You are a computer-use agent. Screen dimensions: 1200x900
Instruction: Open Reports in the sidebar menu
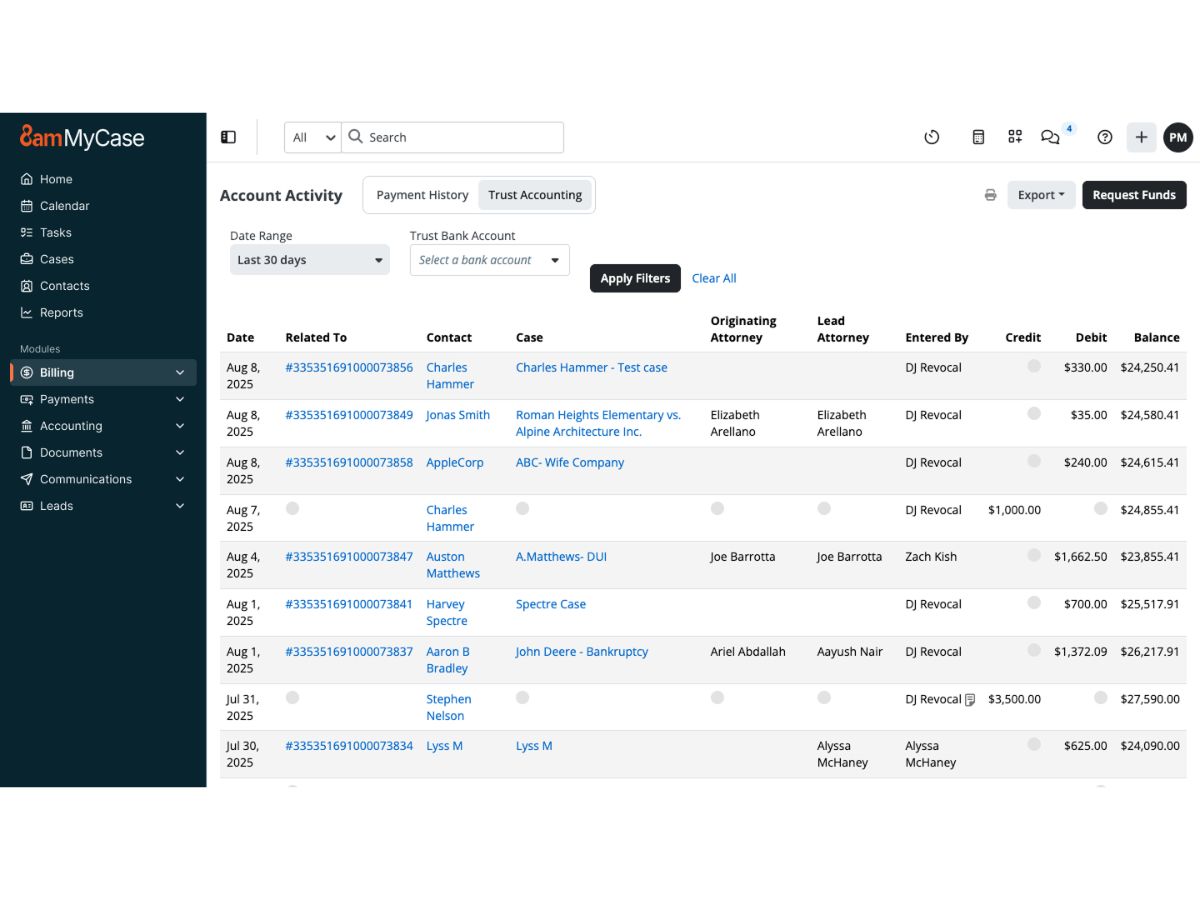(61, 312)
